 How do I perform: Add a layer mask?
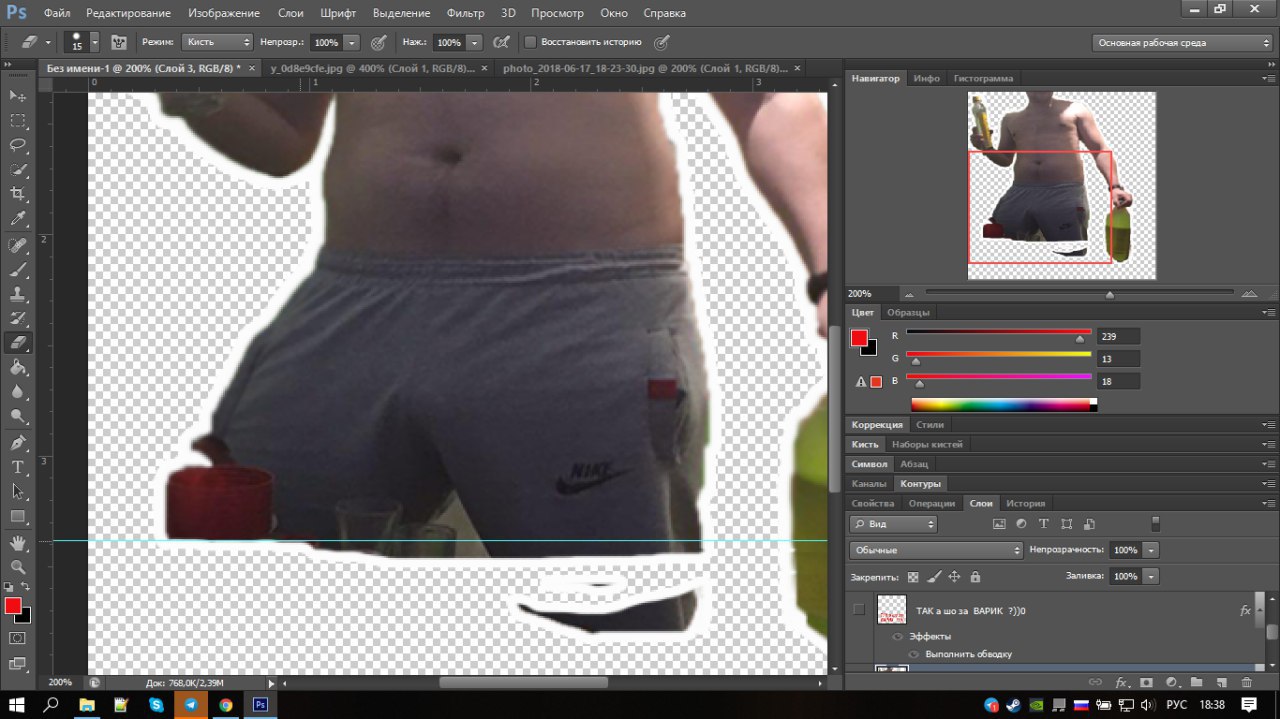click(x=1146, y=683)
